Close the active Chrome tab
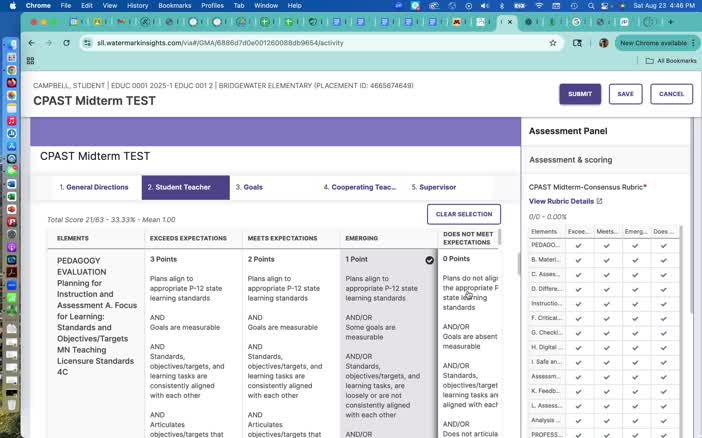 coord(509,21)
